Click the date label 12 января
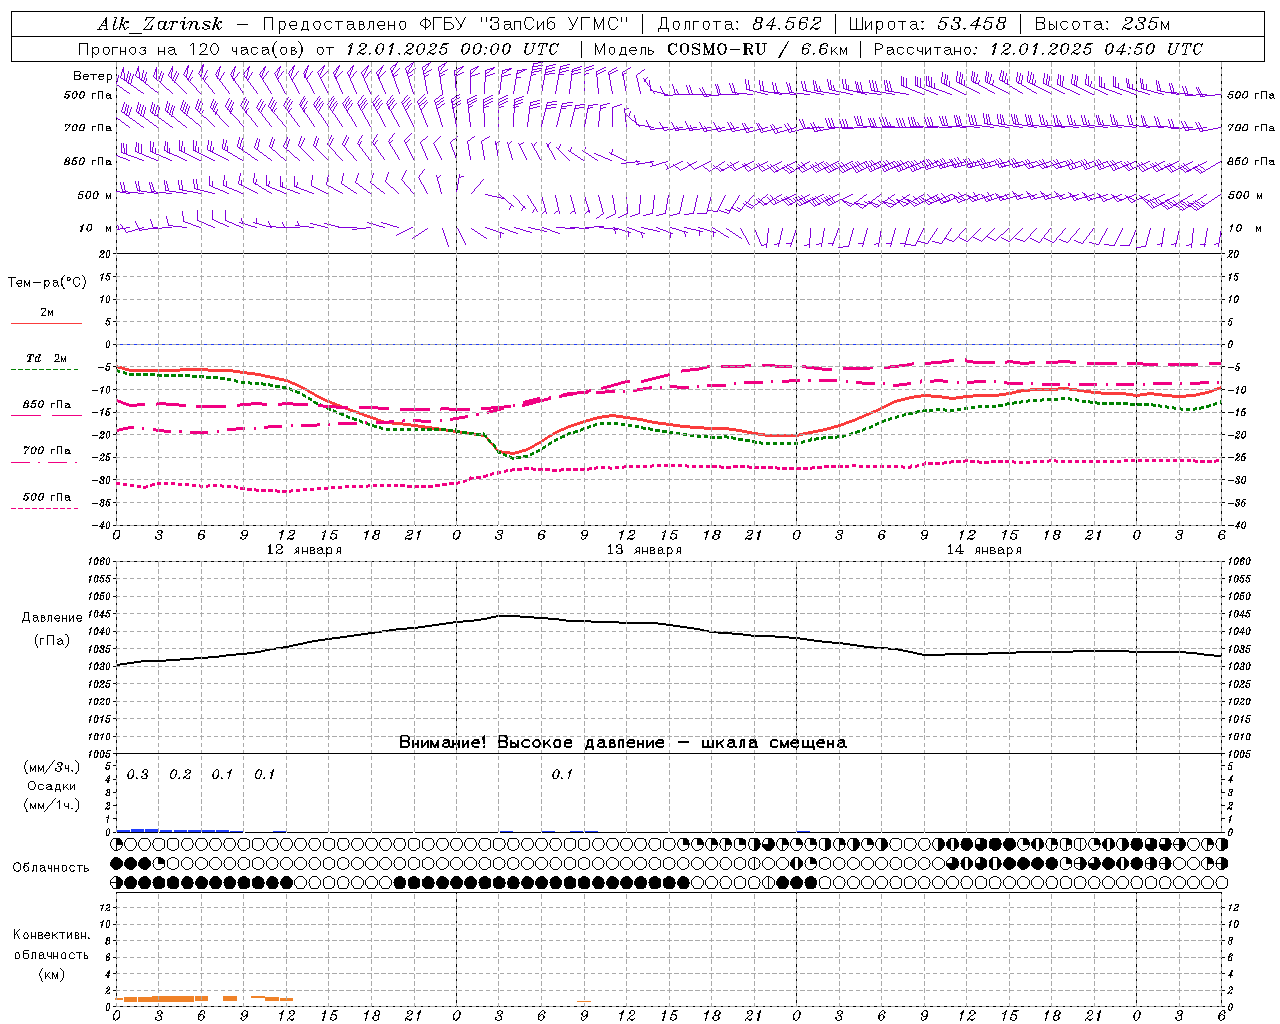 click(x=304, y=550)
